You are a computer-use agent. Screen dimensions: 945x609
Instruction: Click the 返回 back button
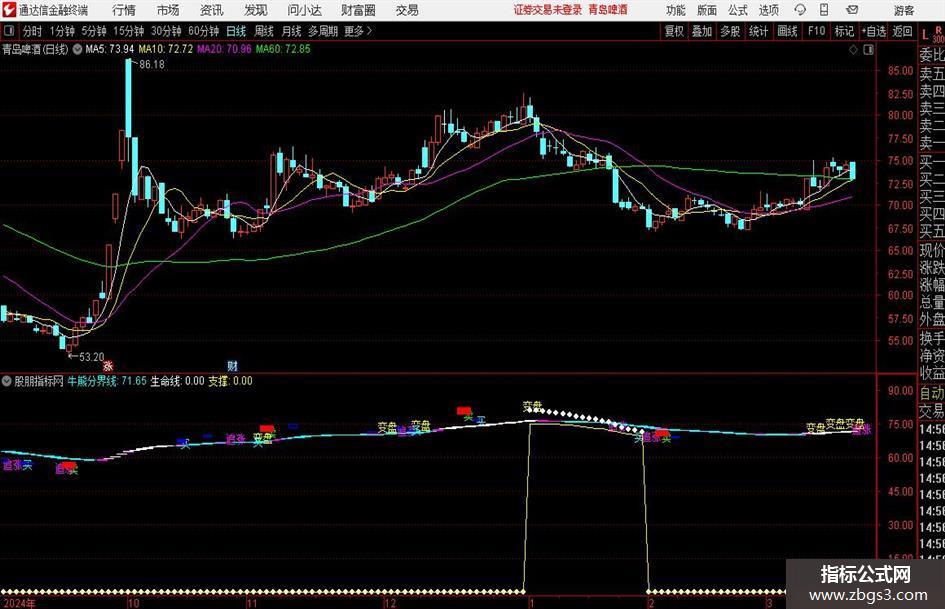(902, 31)
